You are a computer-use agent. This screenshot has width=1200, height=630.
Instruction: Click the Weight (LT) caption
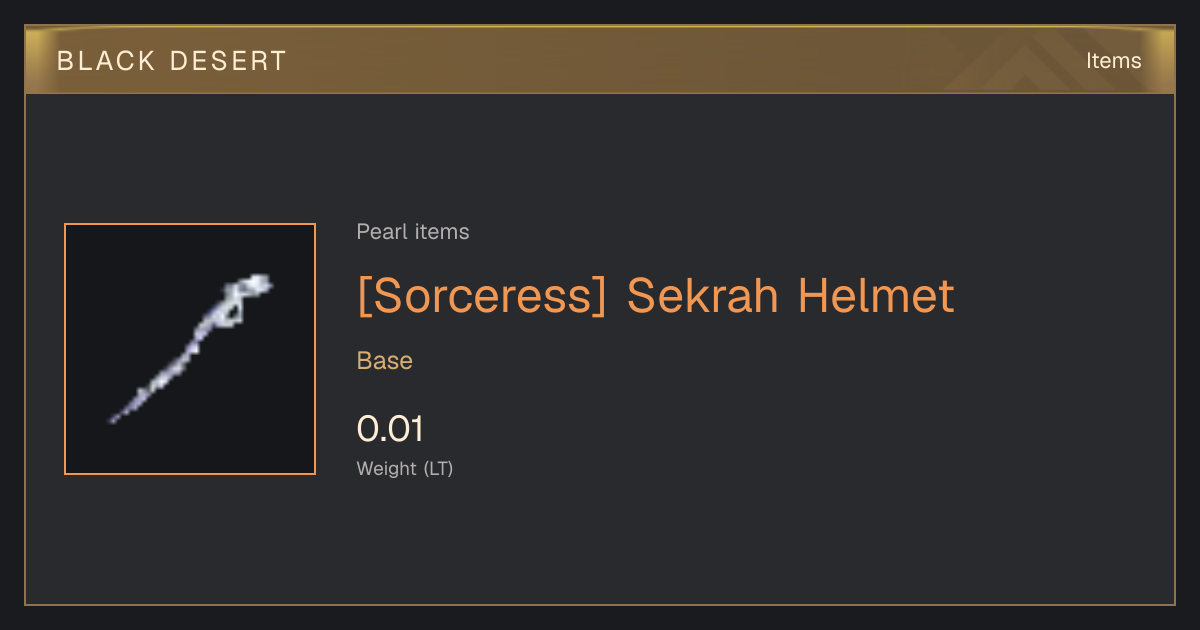click(405, 468)
